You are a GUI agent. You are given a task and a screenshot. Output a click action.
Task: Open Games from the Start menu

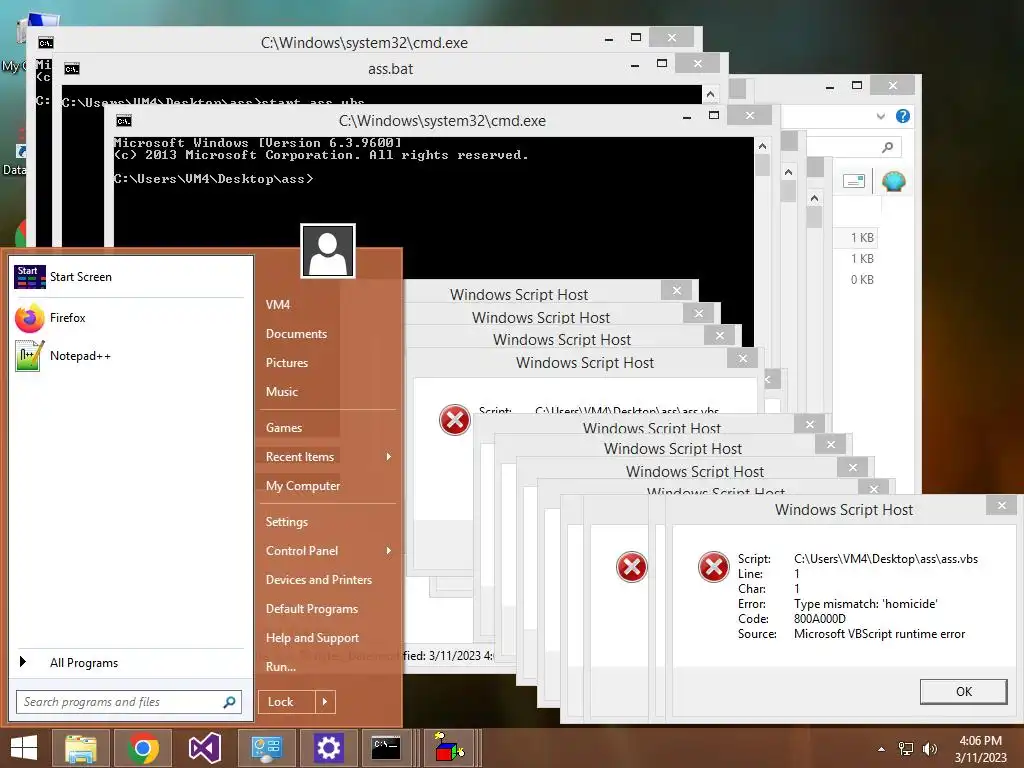click(x=284, y=428)
